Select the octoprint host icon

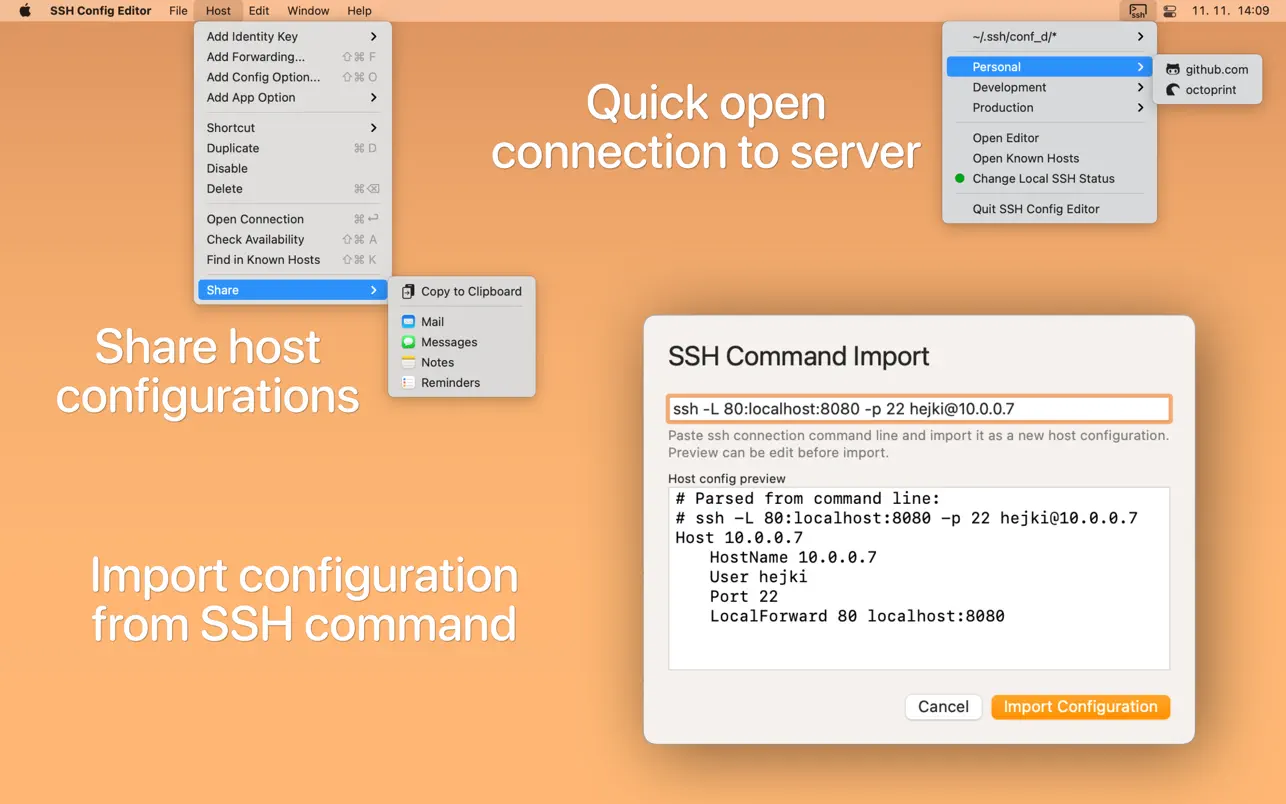click(x=1173, y=90)
